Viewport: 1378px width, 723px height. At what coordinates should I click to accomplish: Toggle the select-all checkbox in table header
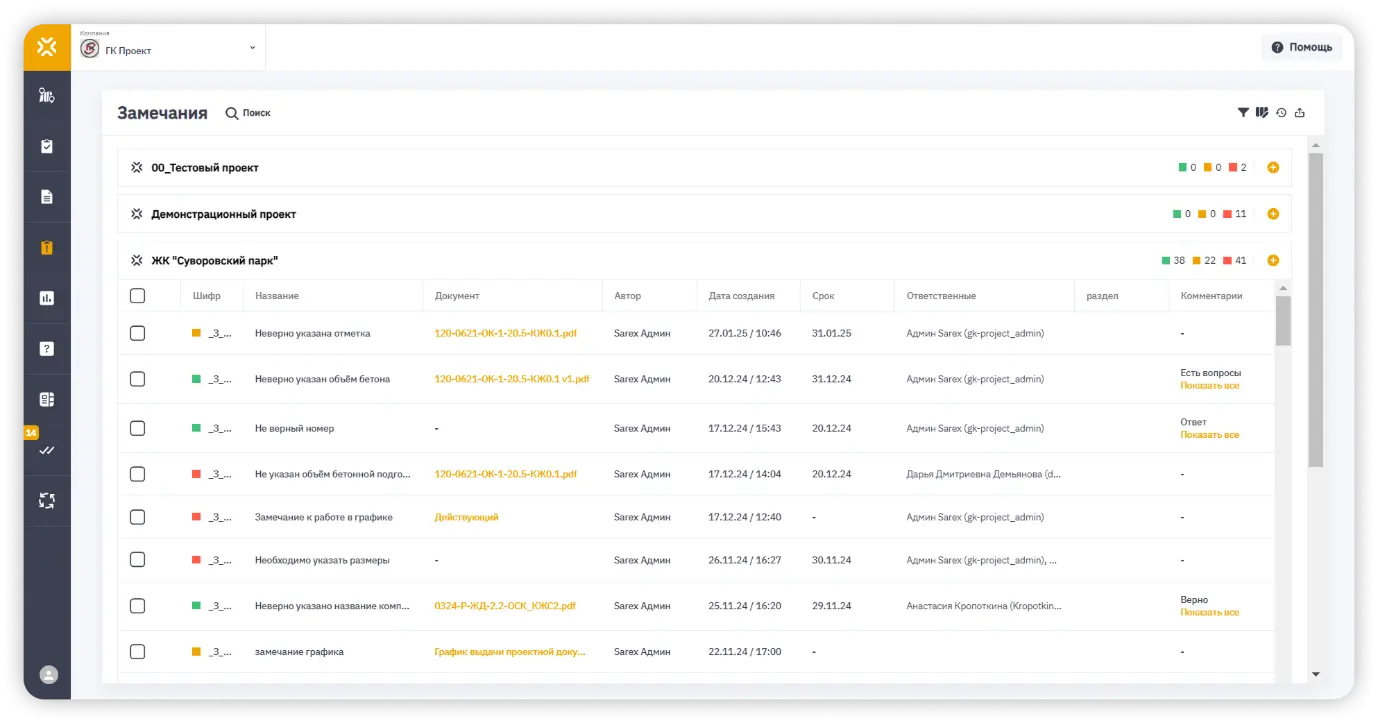click(138, 296)
